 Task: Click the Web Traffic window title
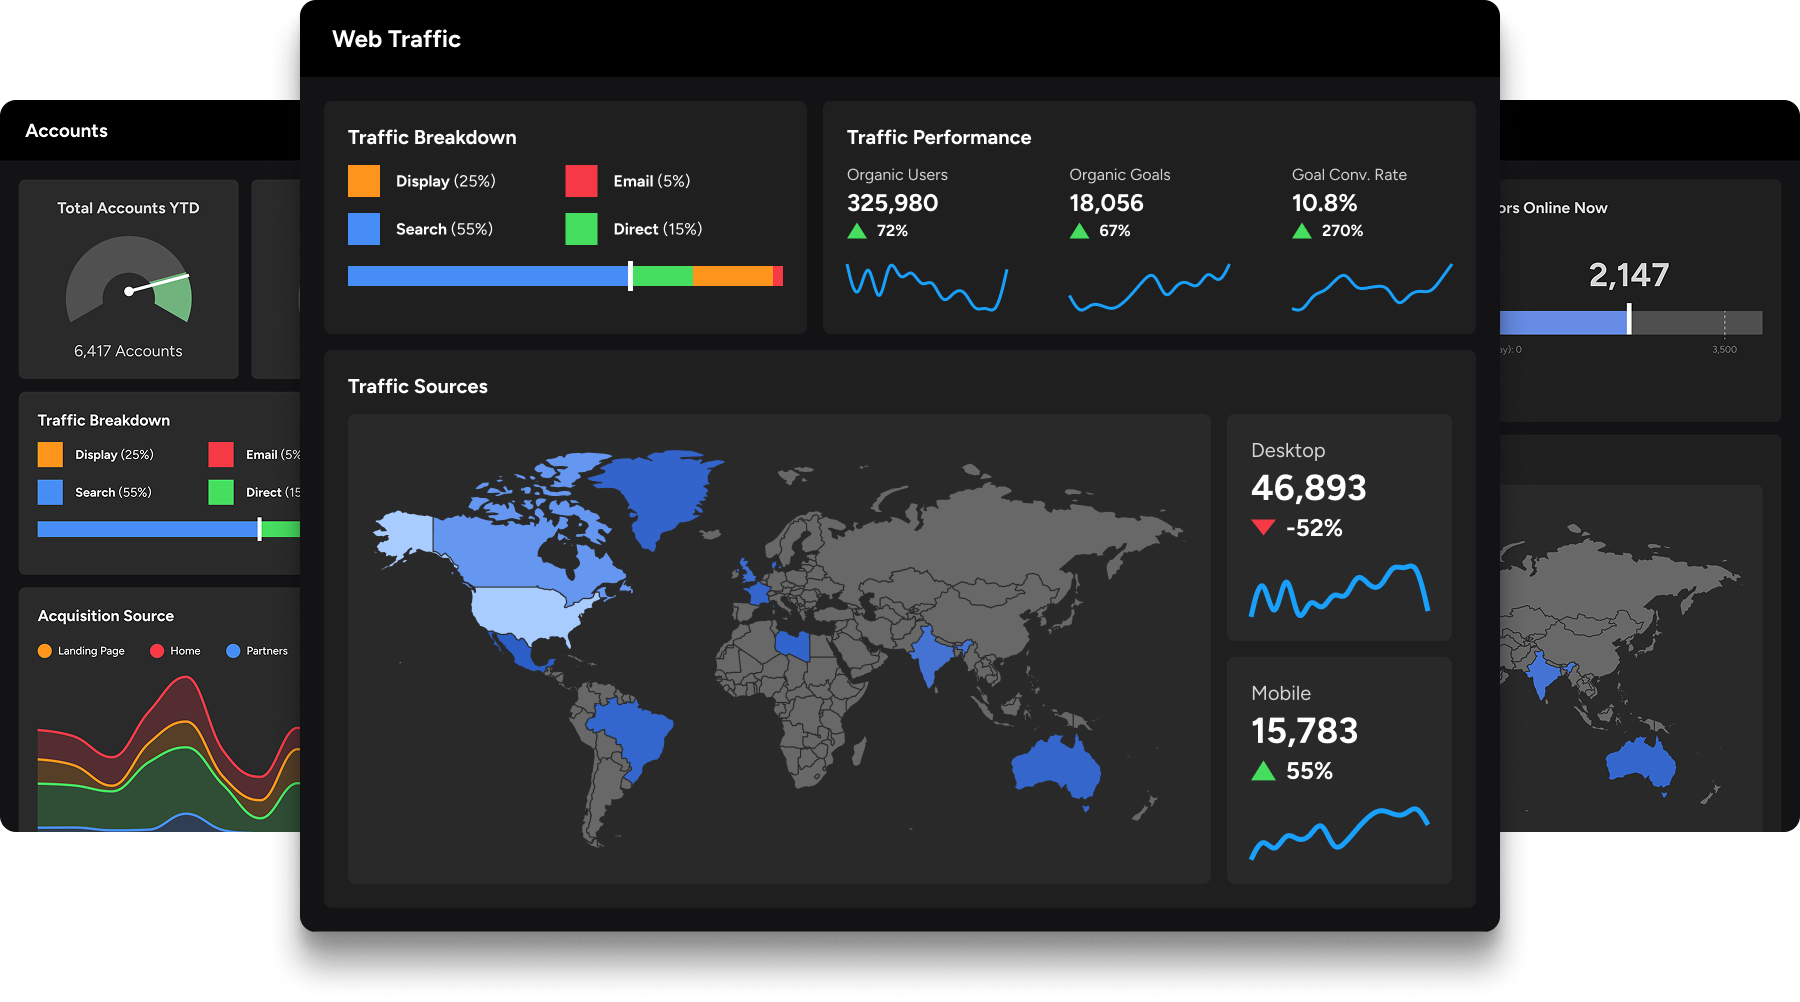tap(396, 39)
